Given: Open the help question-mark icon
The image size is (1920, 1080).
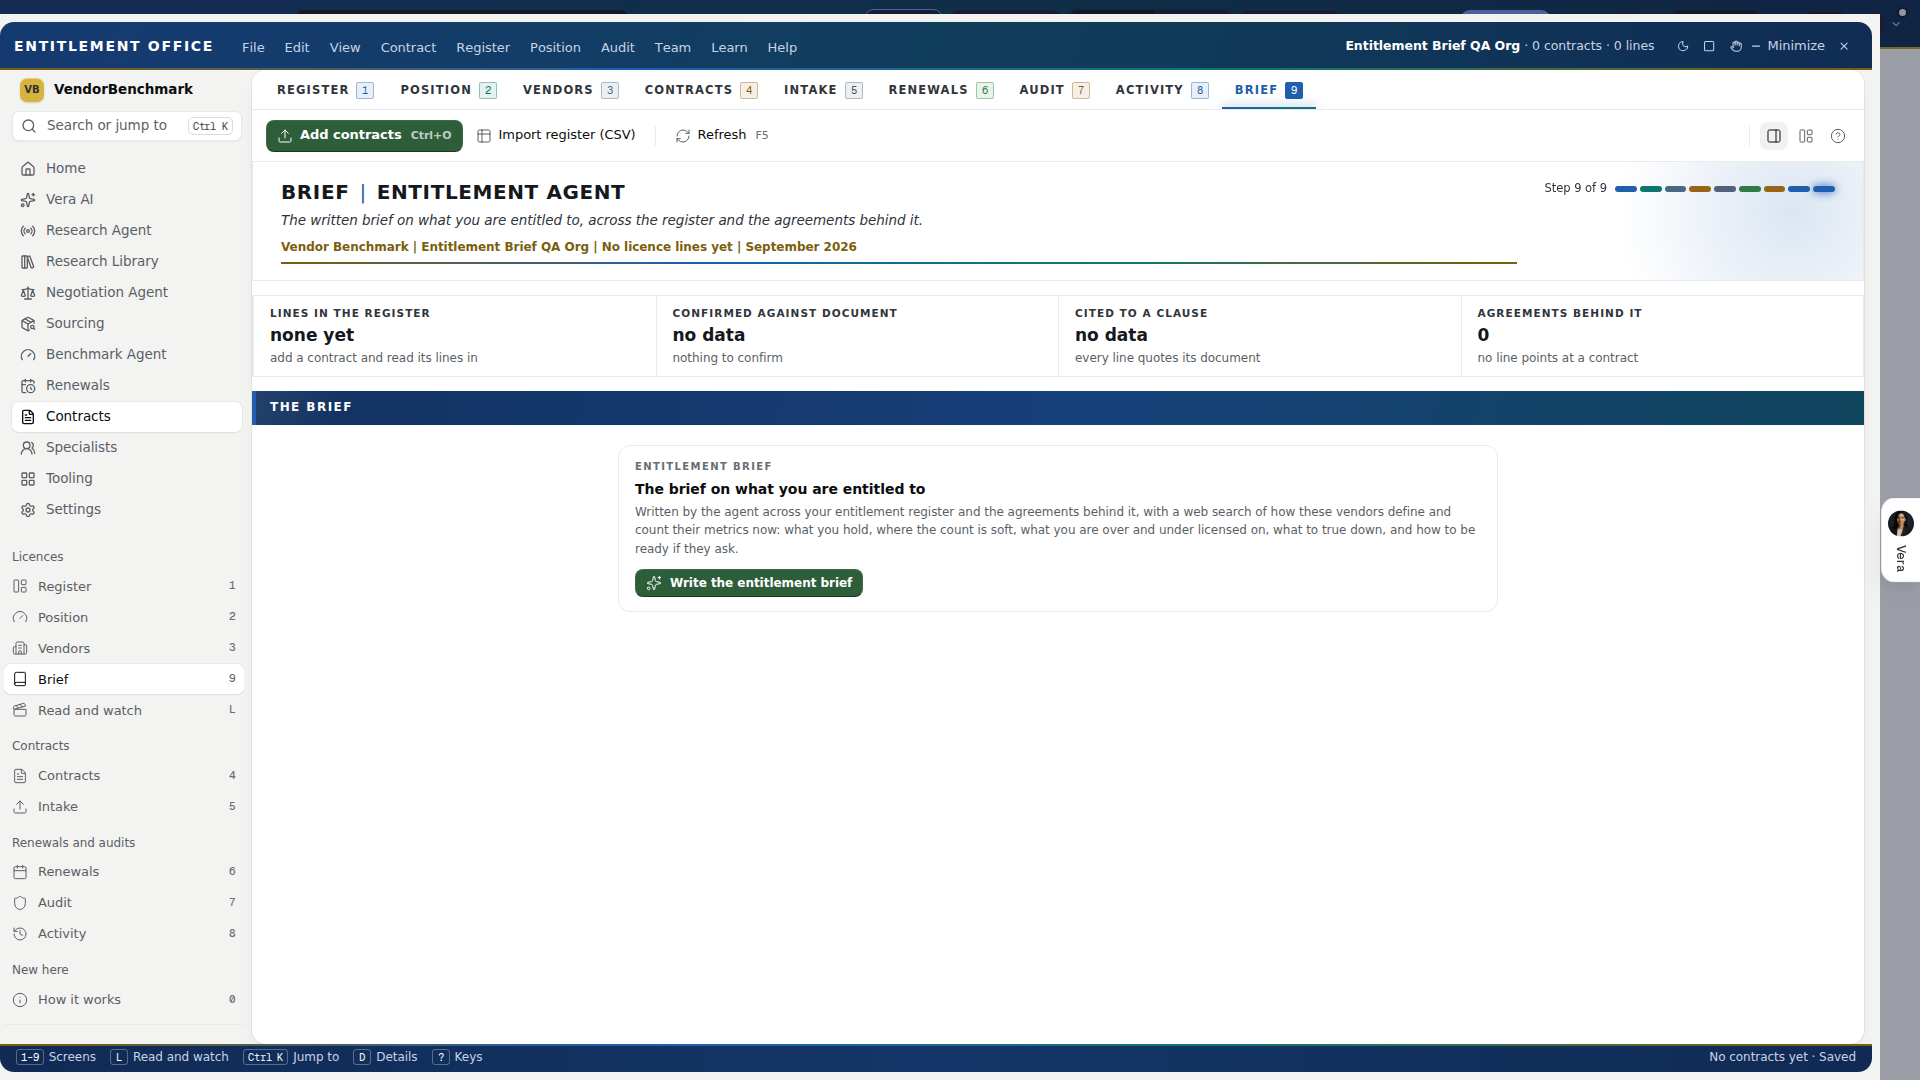Looking at the screenshot, I should click(1838, 136).
